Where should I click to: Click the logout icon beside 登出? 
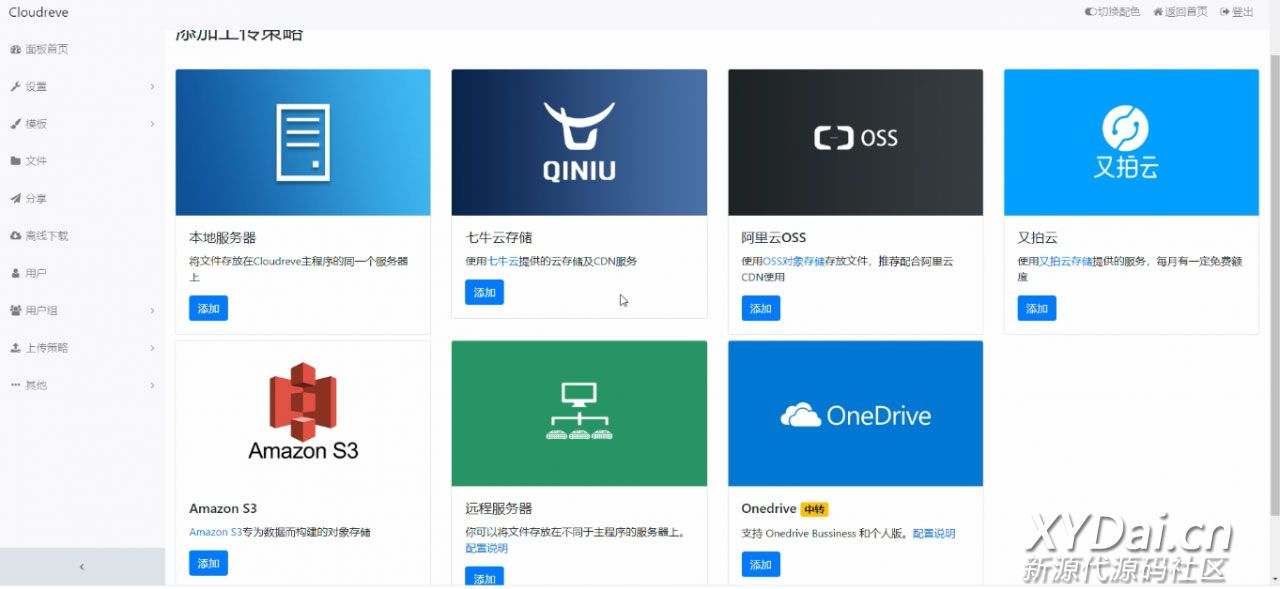pyautogui.click(x=1225, y=12)
